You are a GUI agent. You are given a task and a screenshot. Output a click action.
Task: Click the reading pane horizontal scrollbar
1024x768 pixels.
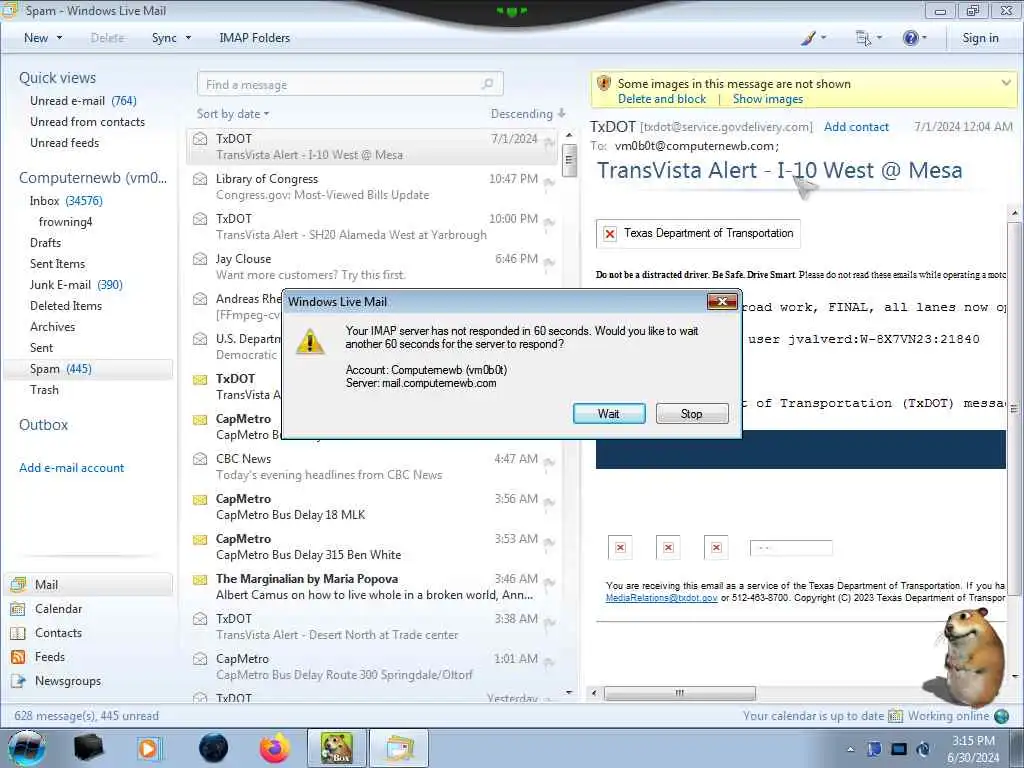click(x=680, y=692)
